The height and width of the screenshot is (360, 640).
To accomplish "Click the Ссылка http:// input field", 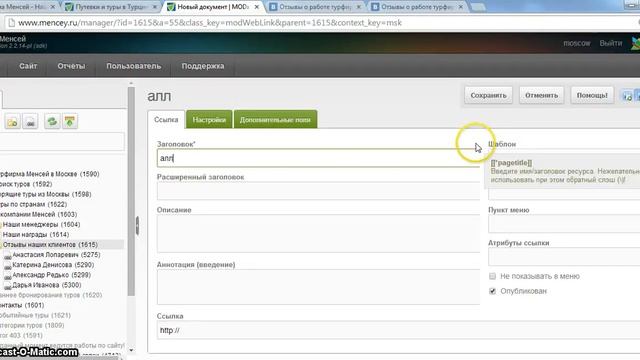I will click(398, 330).
